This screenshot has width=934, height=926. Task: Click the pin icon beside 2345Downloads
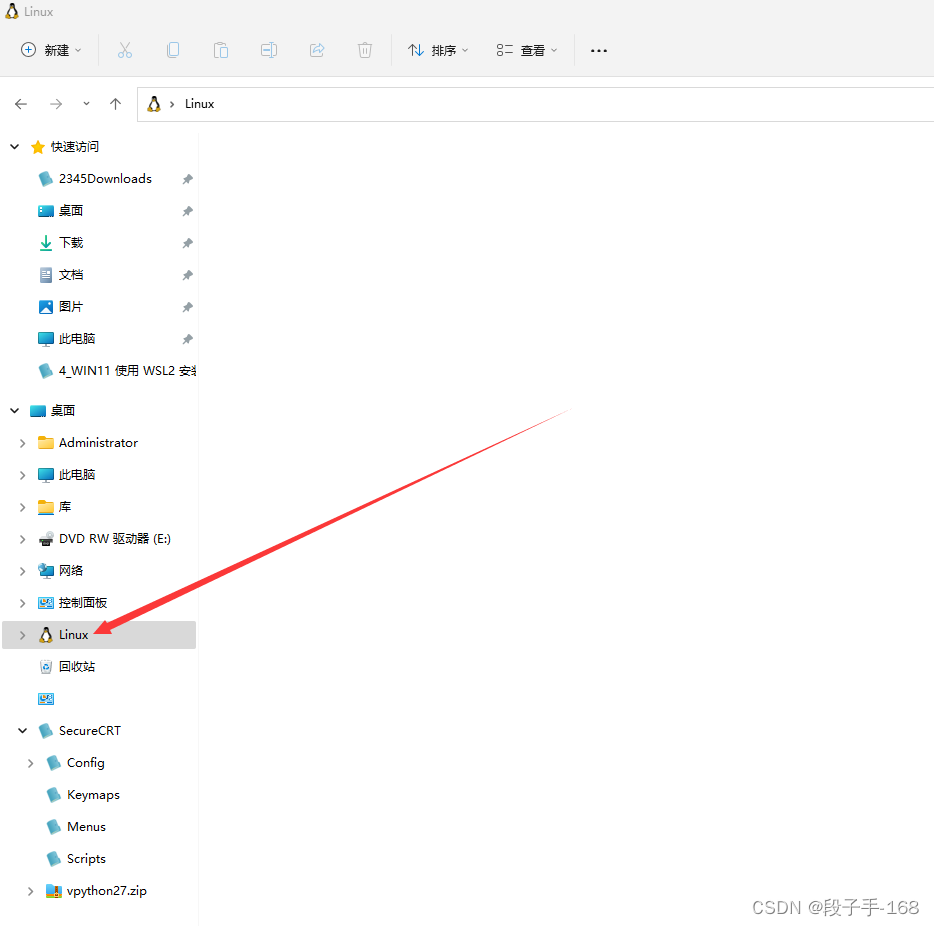(x=188, y=179)
